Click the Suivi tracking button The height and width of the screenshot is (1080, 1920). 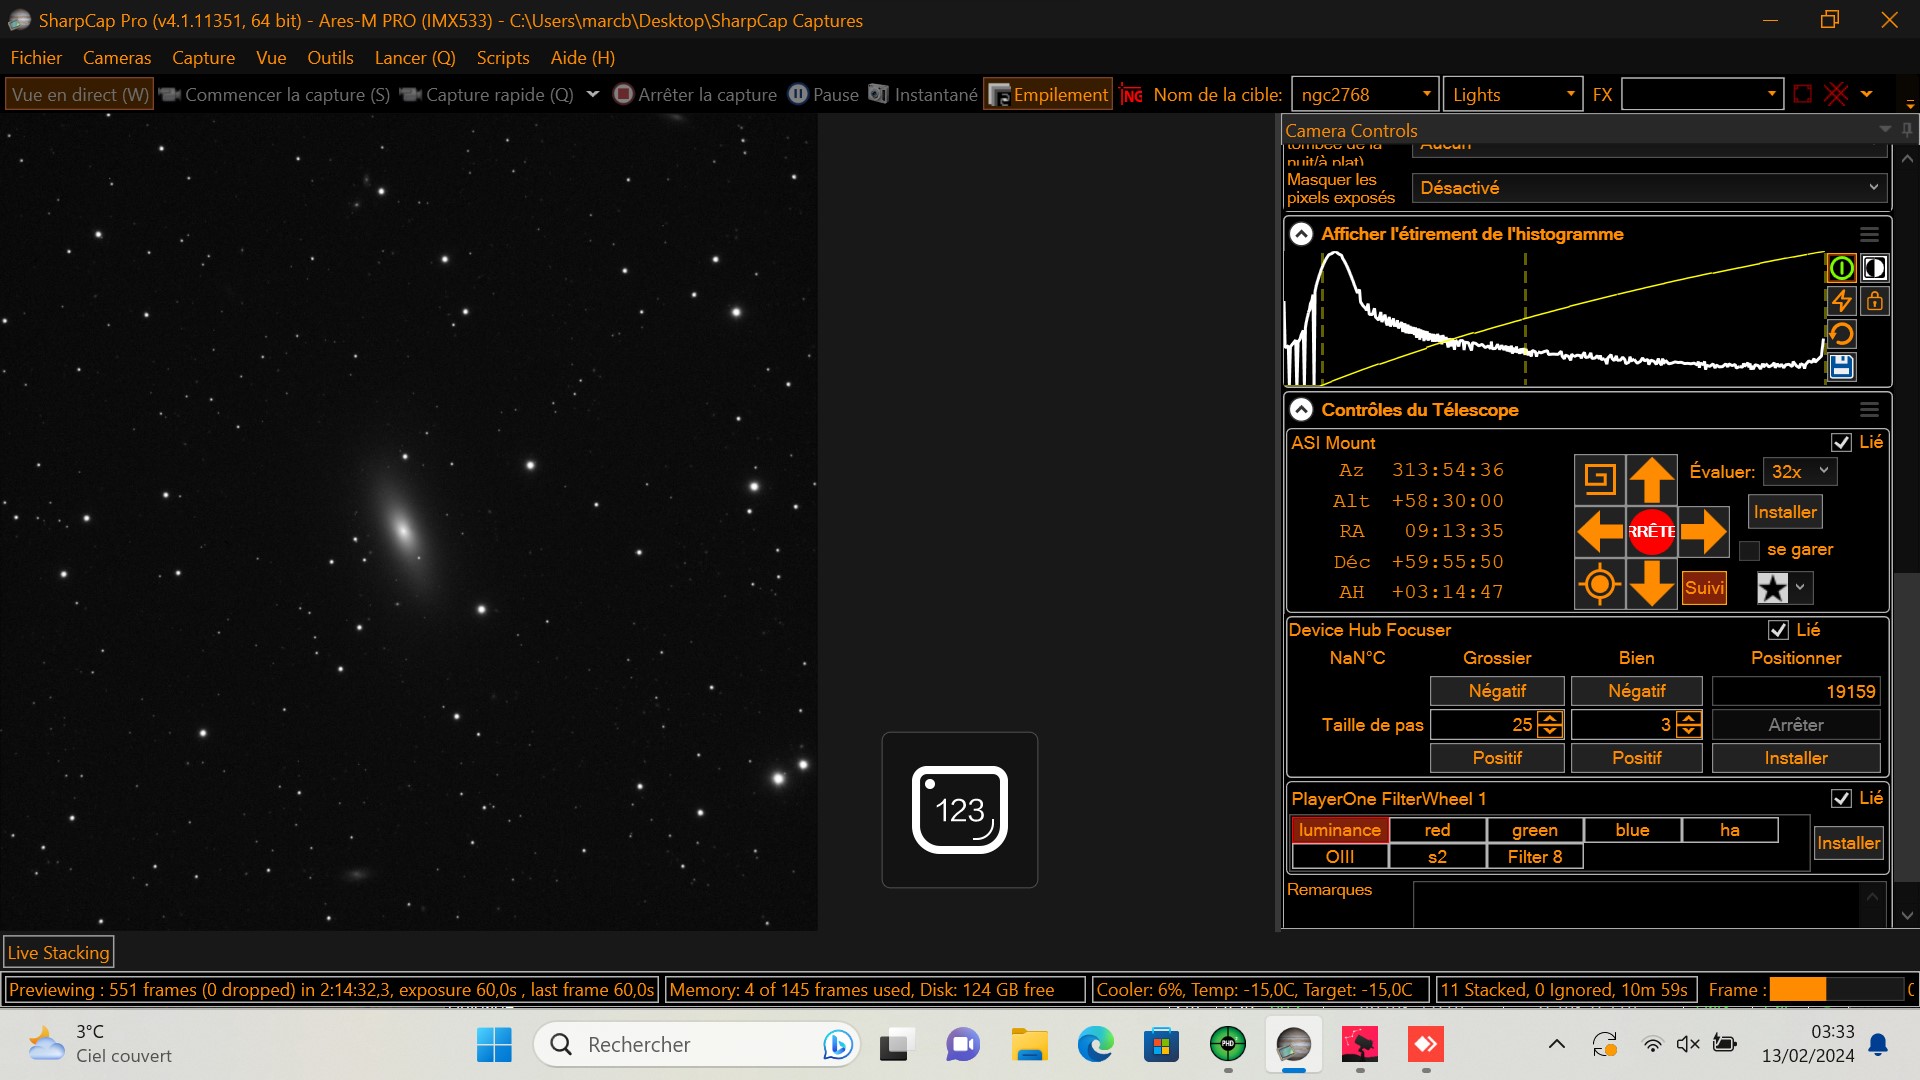1704,588
